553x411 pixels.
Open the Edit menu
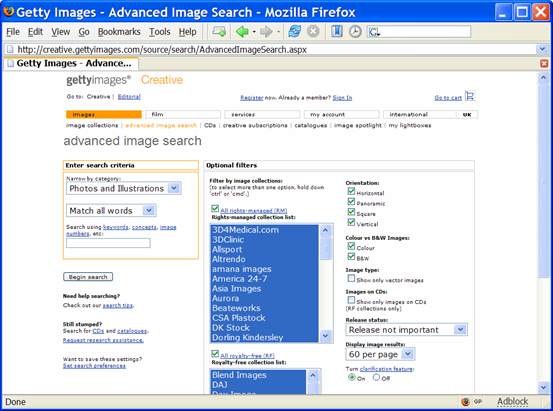point(35,32)
